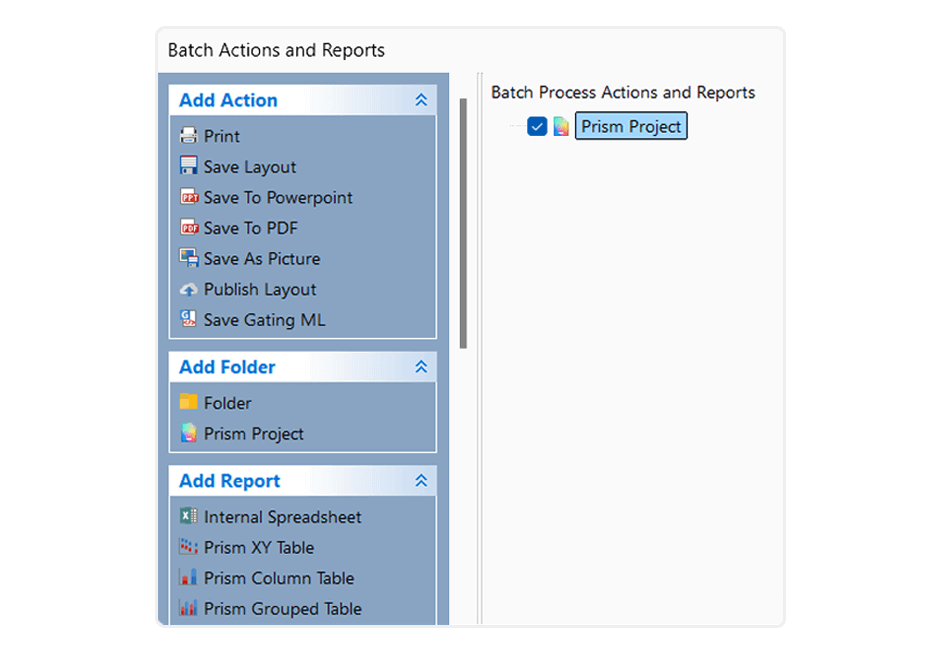Click the Publish Layout cloud icon
The image size is (944, 653).
[188, 290]
